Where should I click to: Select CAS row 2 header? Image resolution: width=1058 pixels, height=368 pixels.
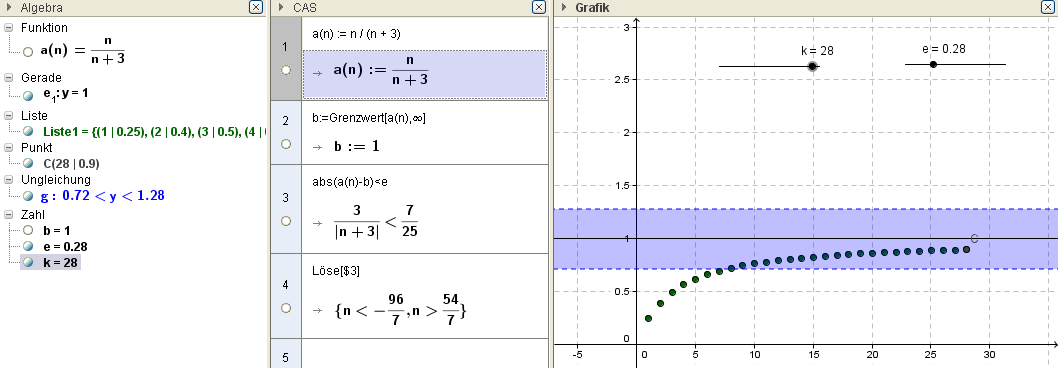[x=285, y=132]
